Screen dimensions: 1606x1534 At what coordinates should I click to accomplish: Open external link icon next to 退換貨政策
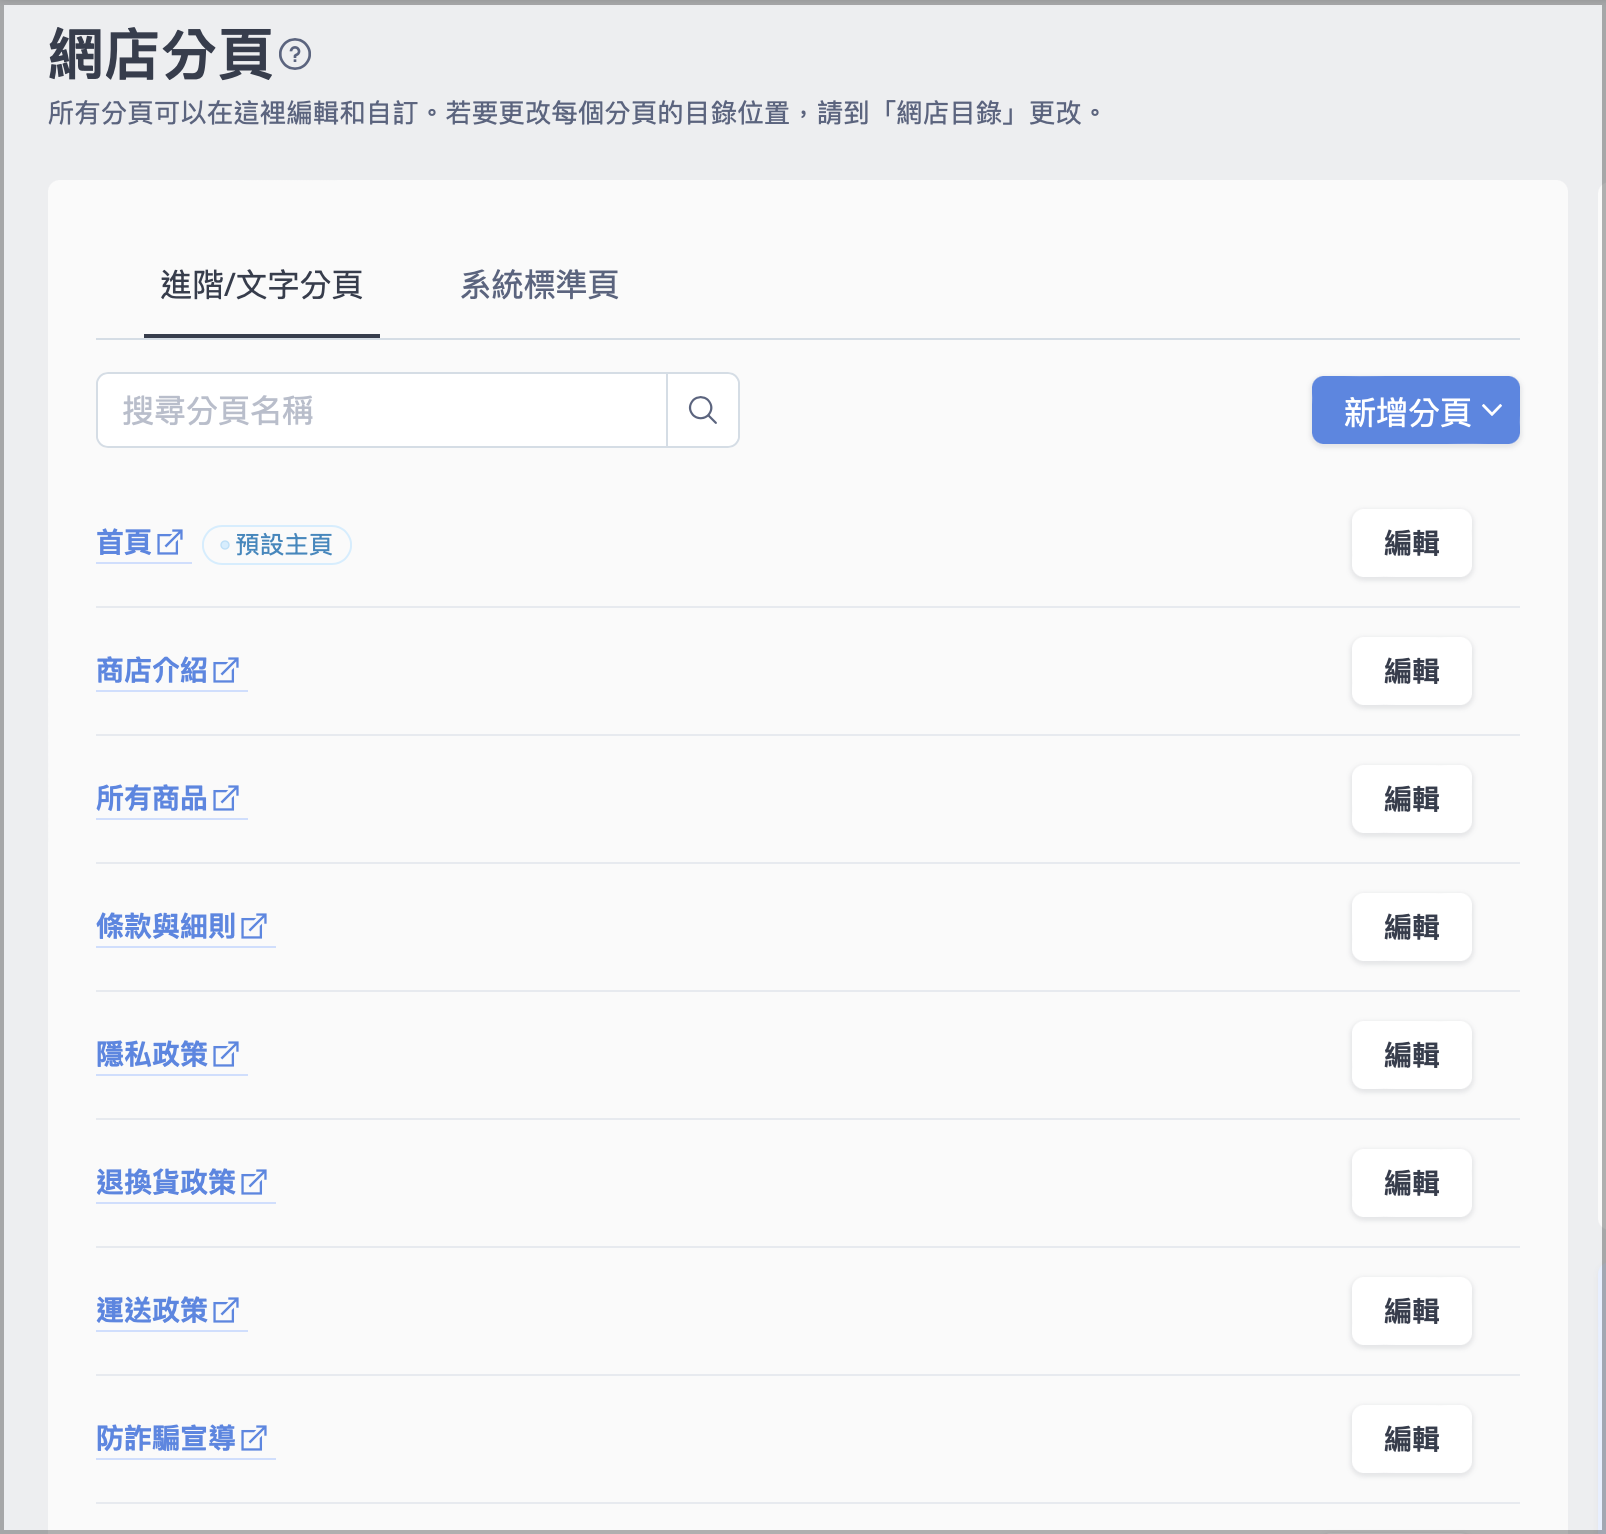254,1183
